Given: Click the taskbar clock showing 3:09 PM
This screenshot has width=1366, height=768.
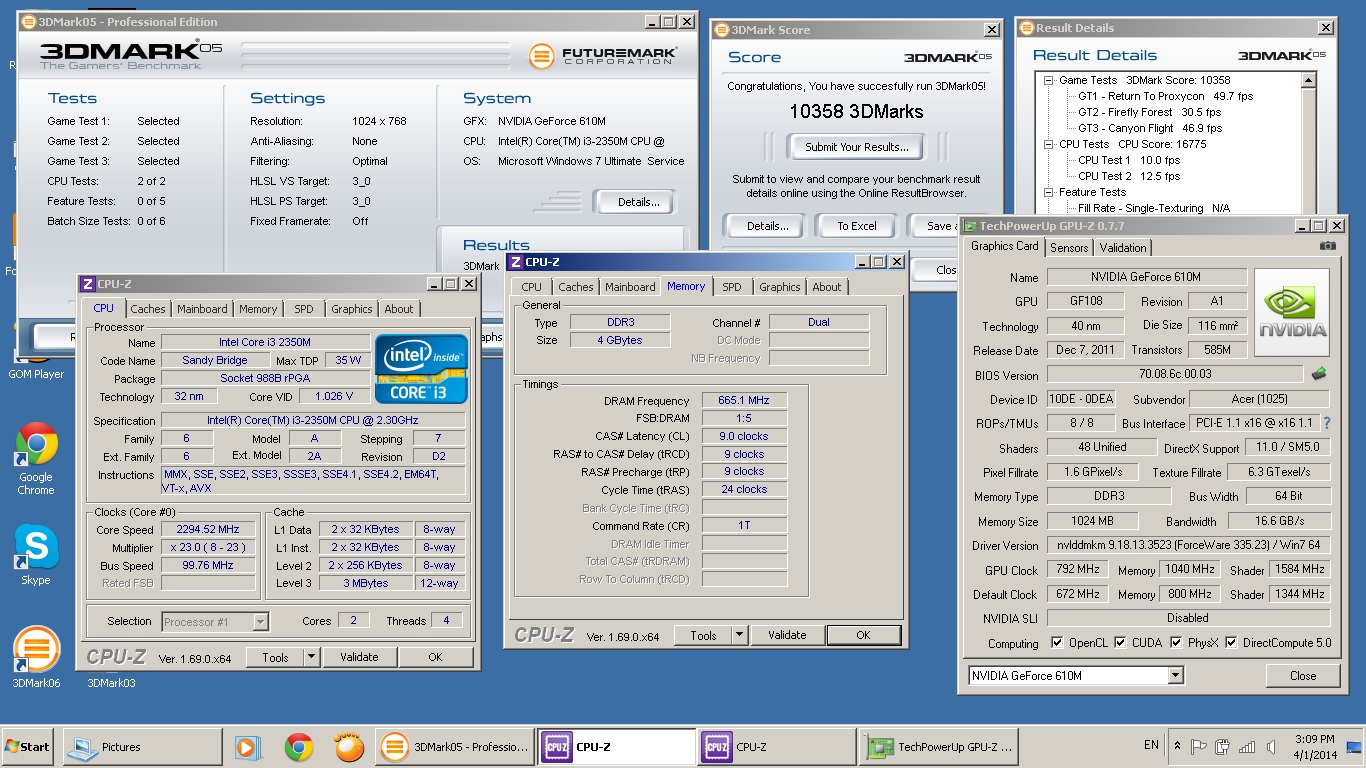Looking at the screenshot, I should coord(1316,746).
